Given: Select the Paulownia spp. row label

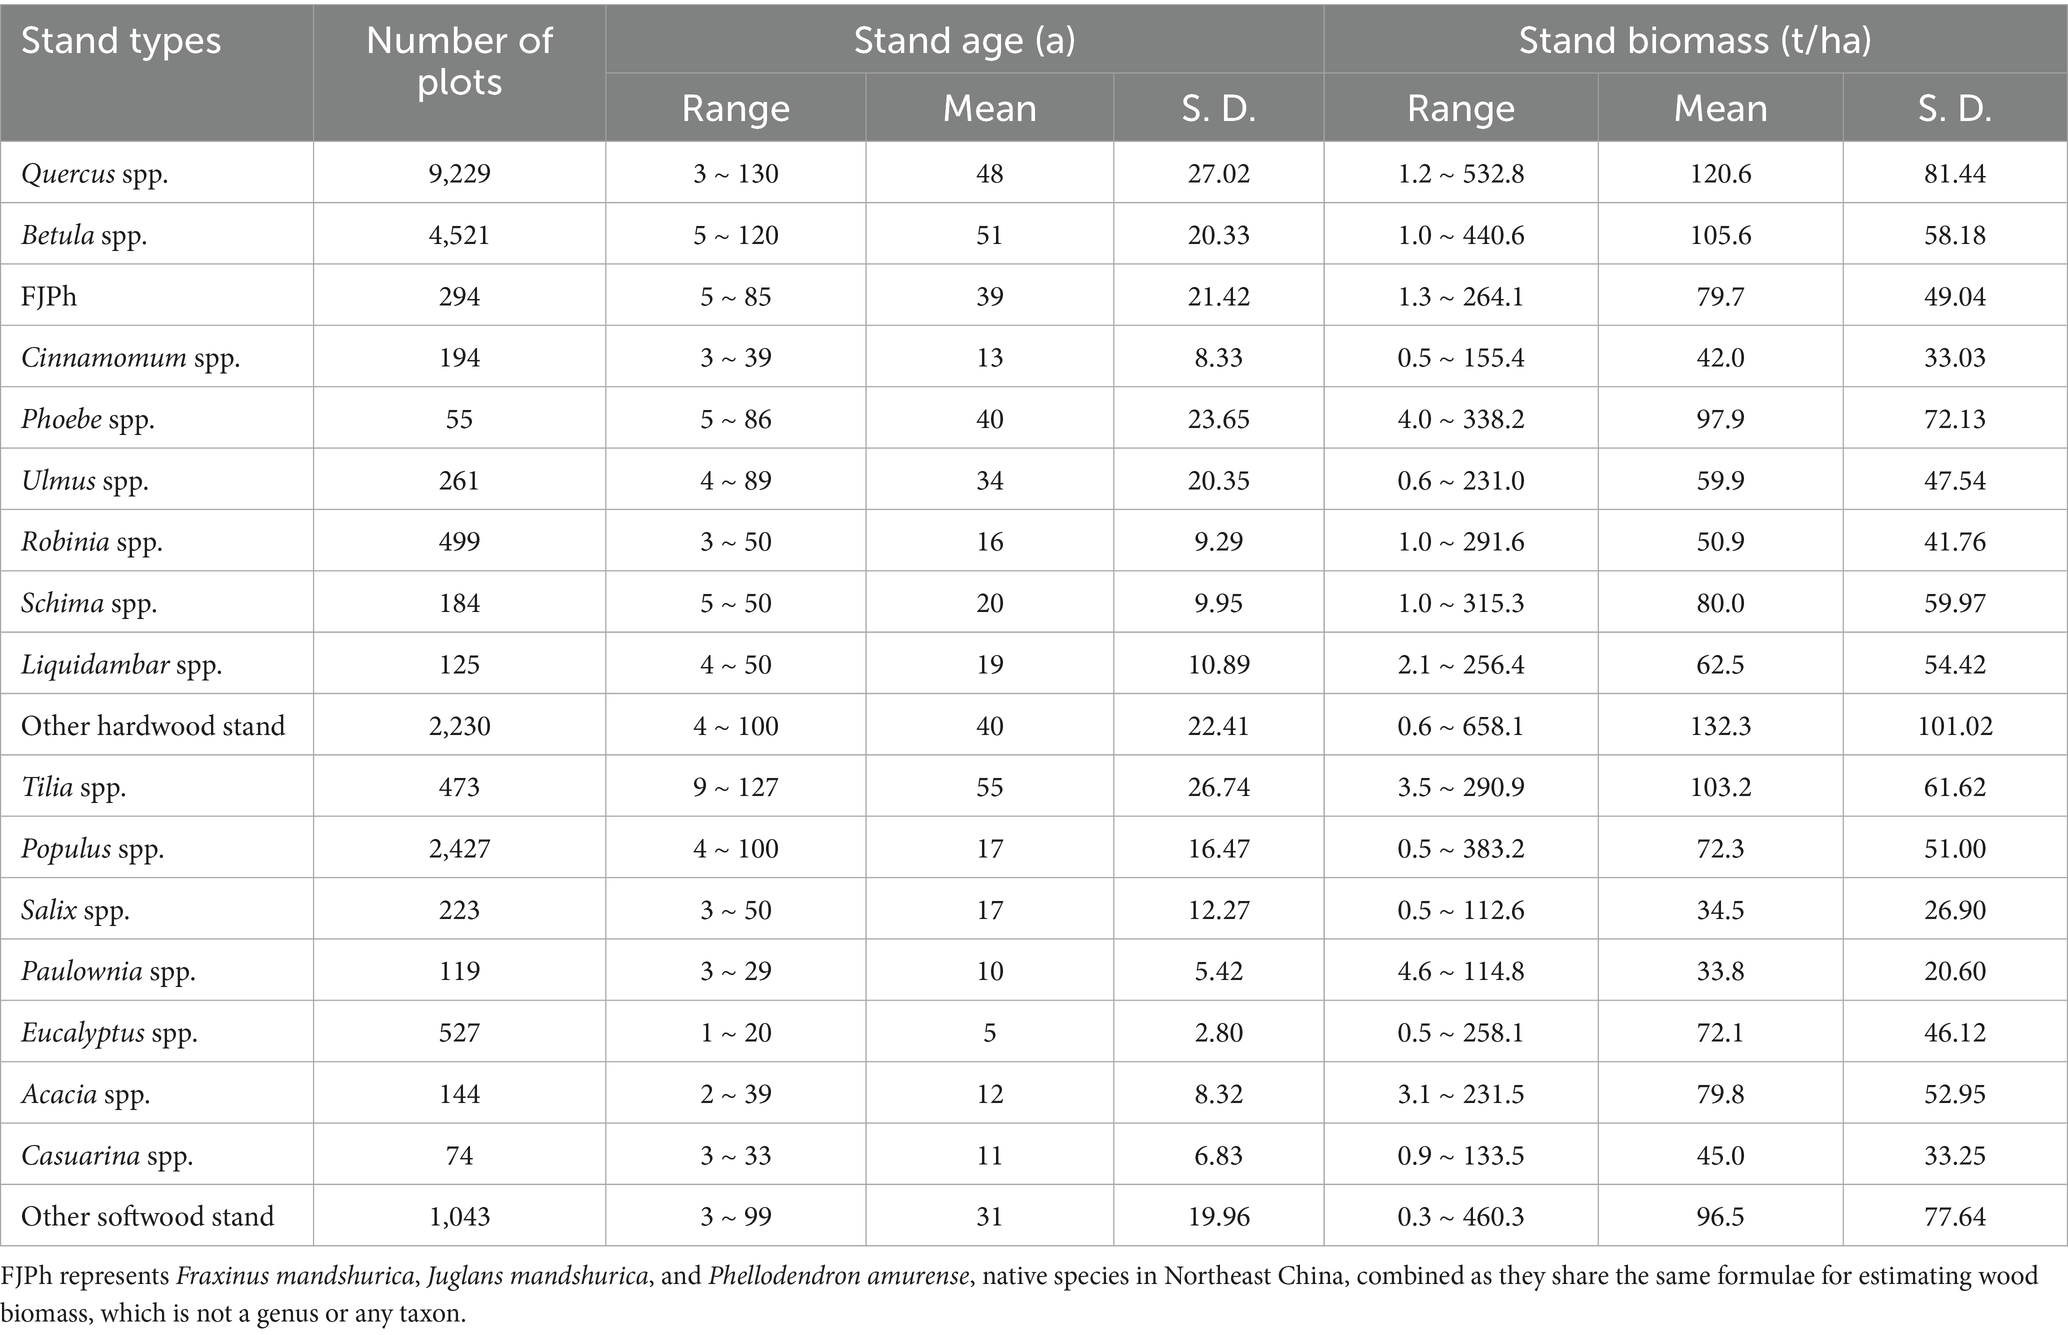Looking at the screenshot, I should (x=108, y=971).
